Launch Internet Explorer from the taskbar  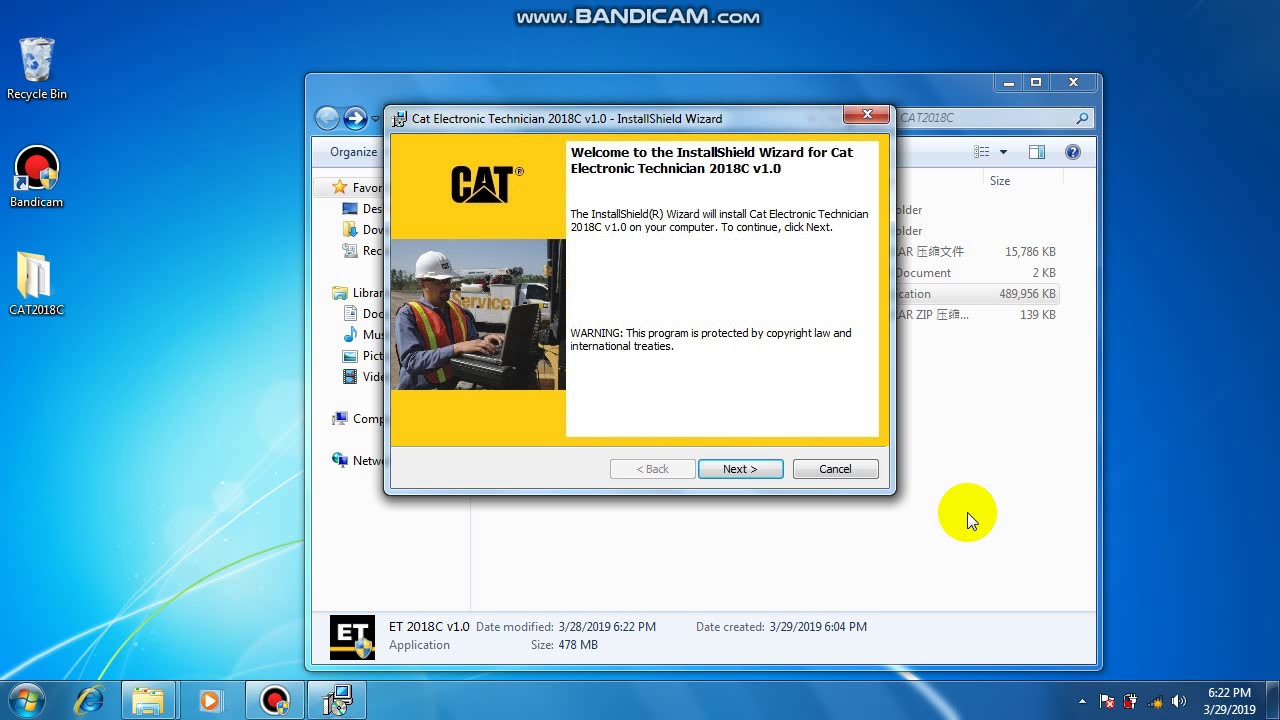tap(89, 701)
